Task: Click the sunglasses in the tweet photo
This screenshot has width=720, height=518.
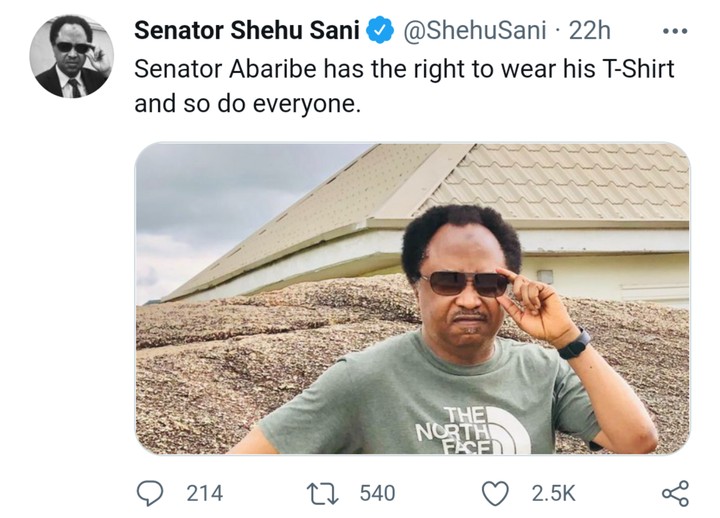Action: pyautogui.click(x=463, y=283)
